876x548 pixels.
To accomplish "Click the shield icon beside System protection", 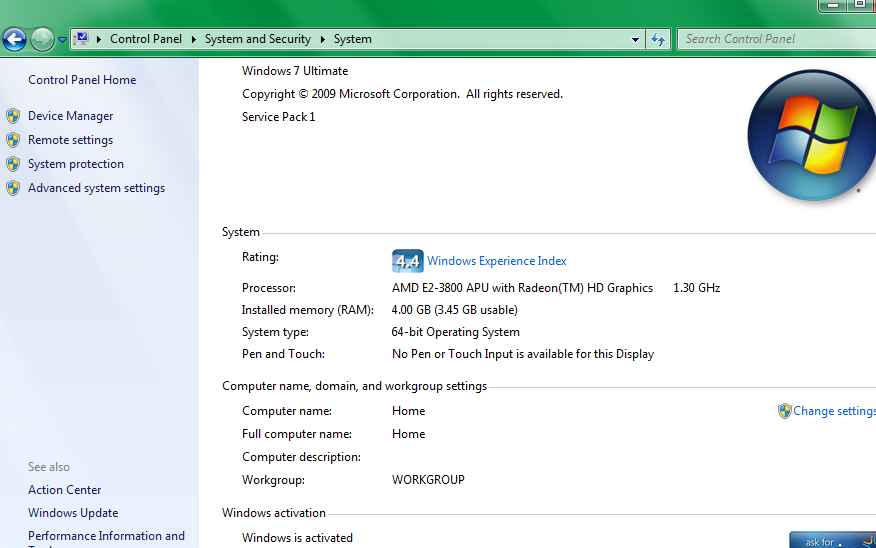I will tap(13, 164).
